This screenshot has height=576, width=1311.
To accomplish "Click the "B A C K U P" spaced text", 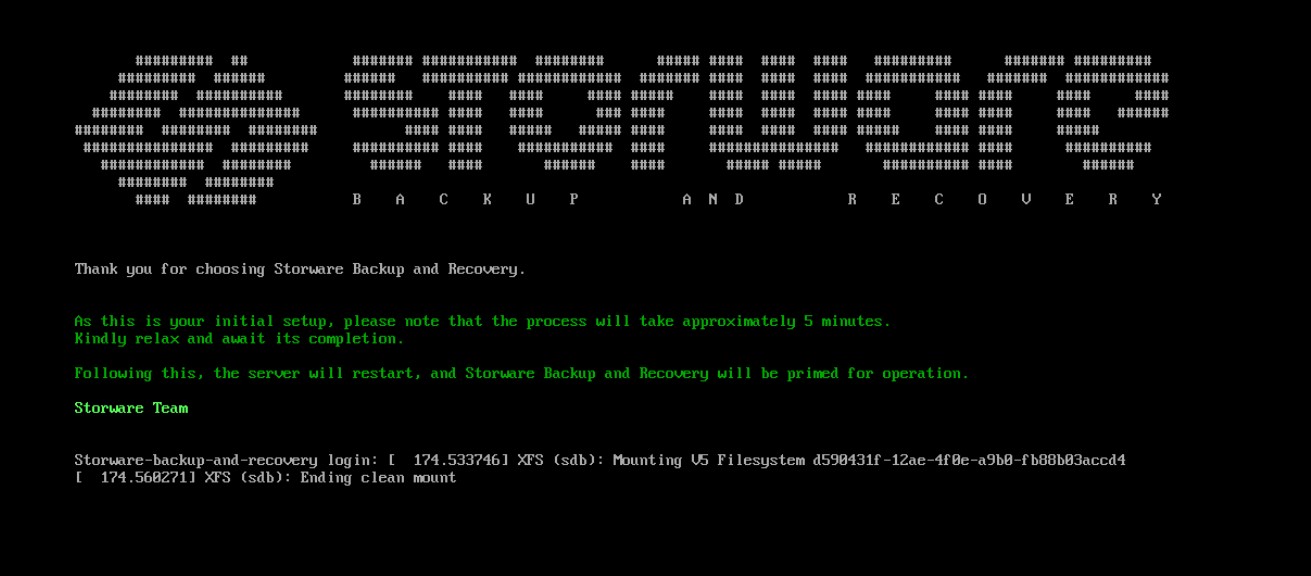I will point(465,199).
